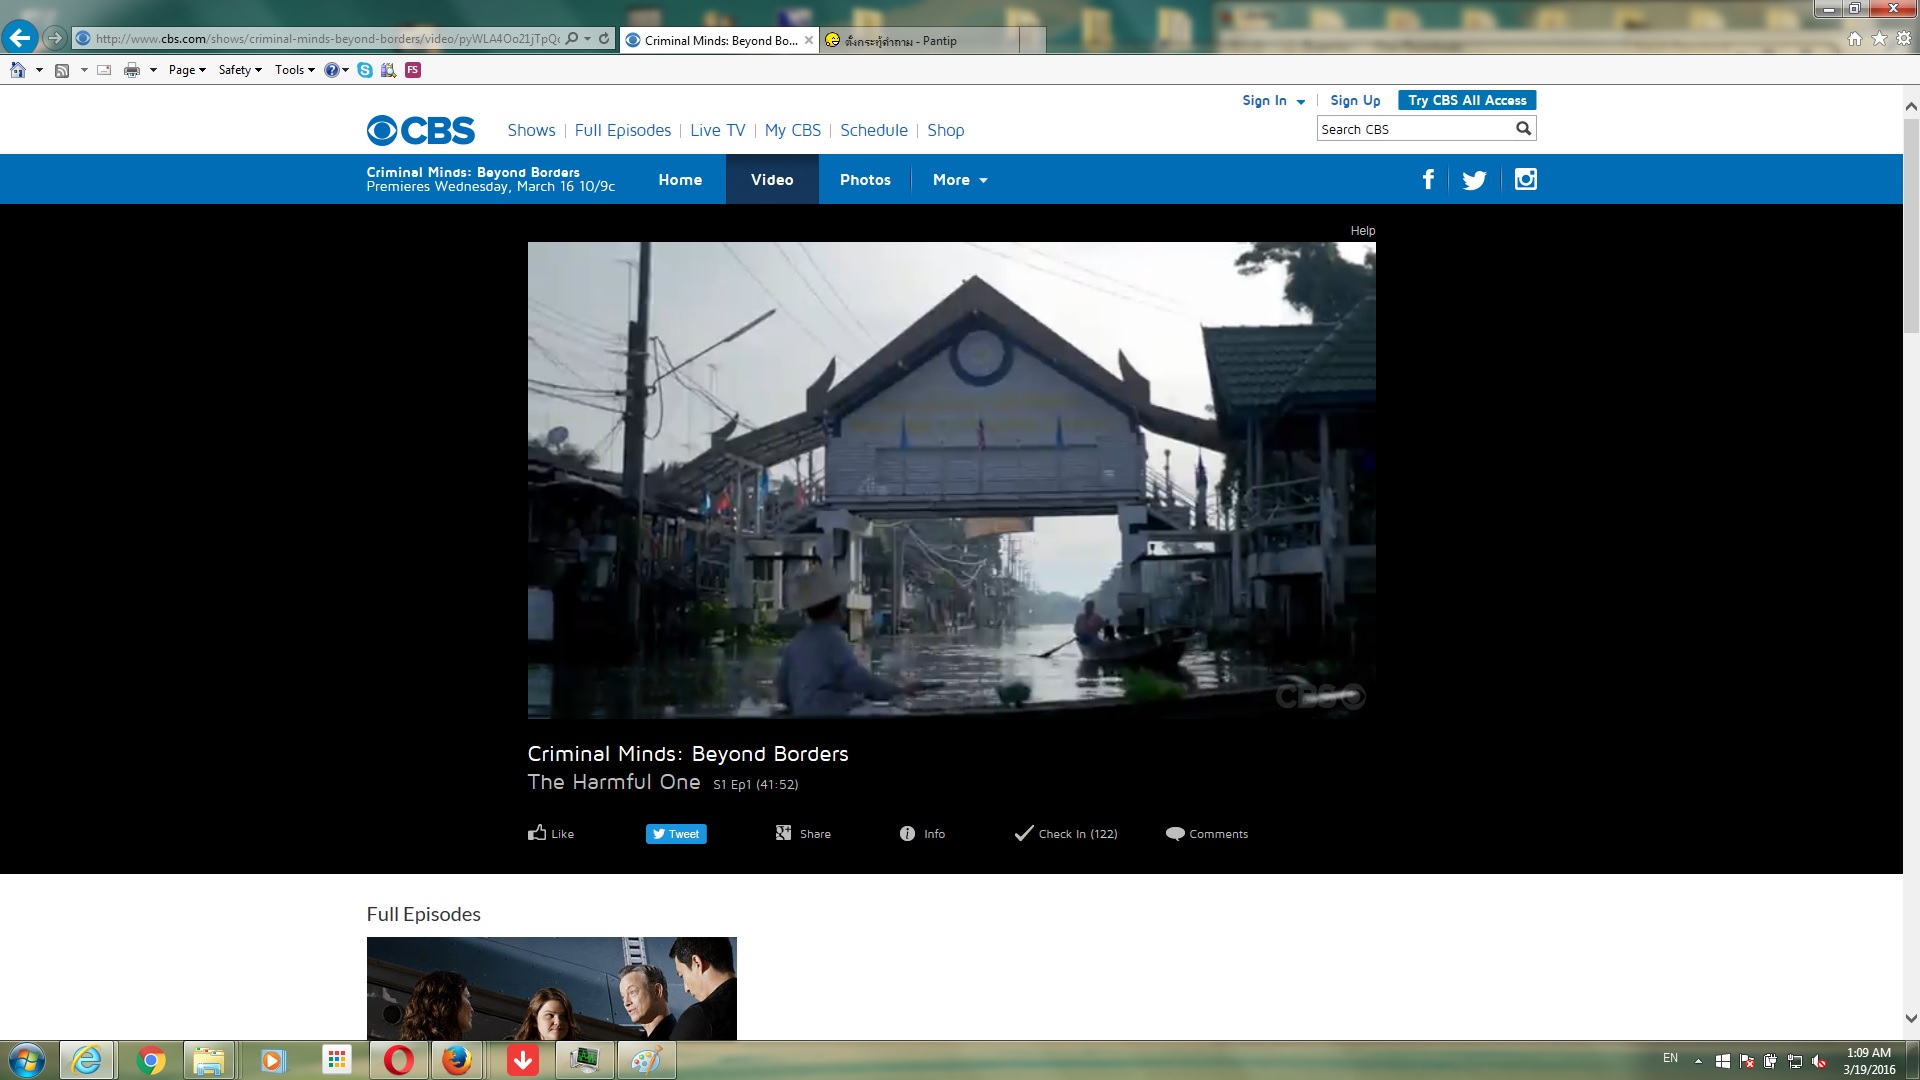This screenshot has width=1920, height=1080.
Task: Open the Live TV link
Action: 717,130
